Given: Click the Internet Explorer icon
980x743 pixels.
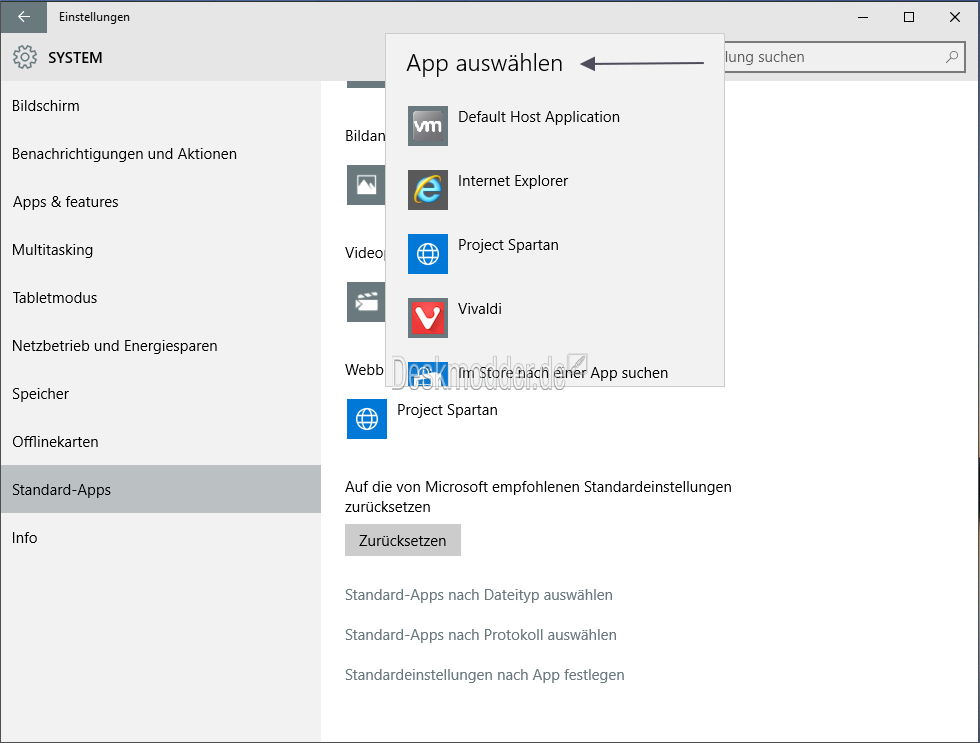Looking at the screenshot, I should pyautogui.click(x=428, y=189).
